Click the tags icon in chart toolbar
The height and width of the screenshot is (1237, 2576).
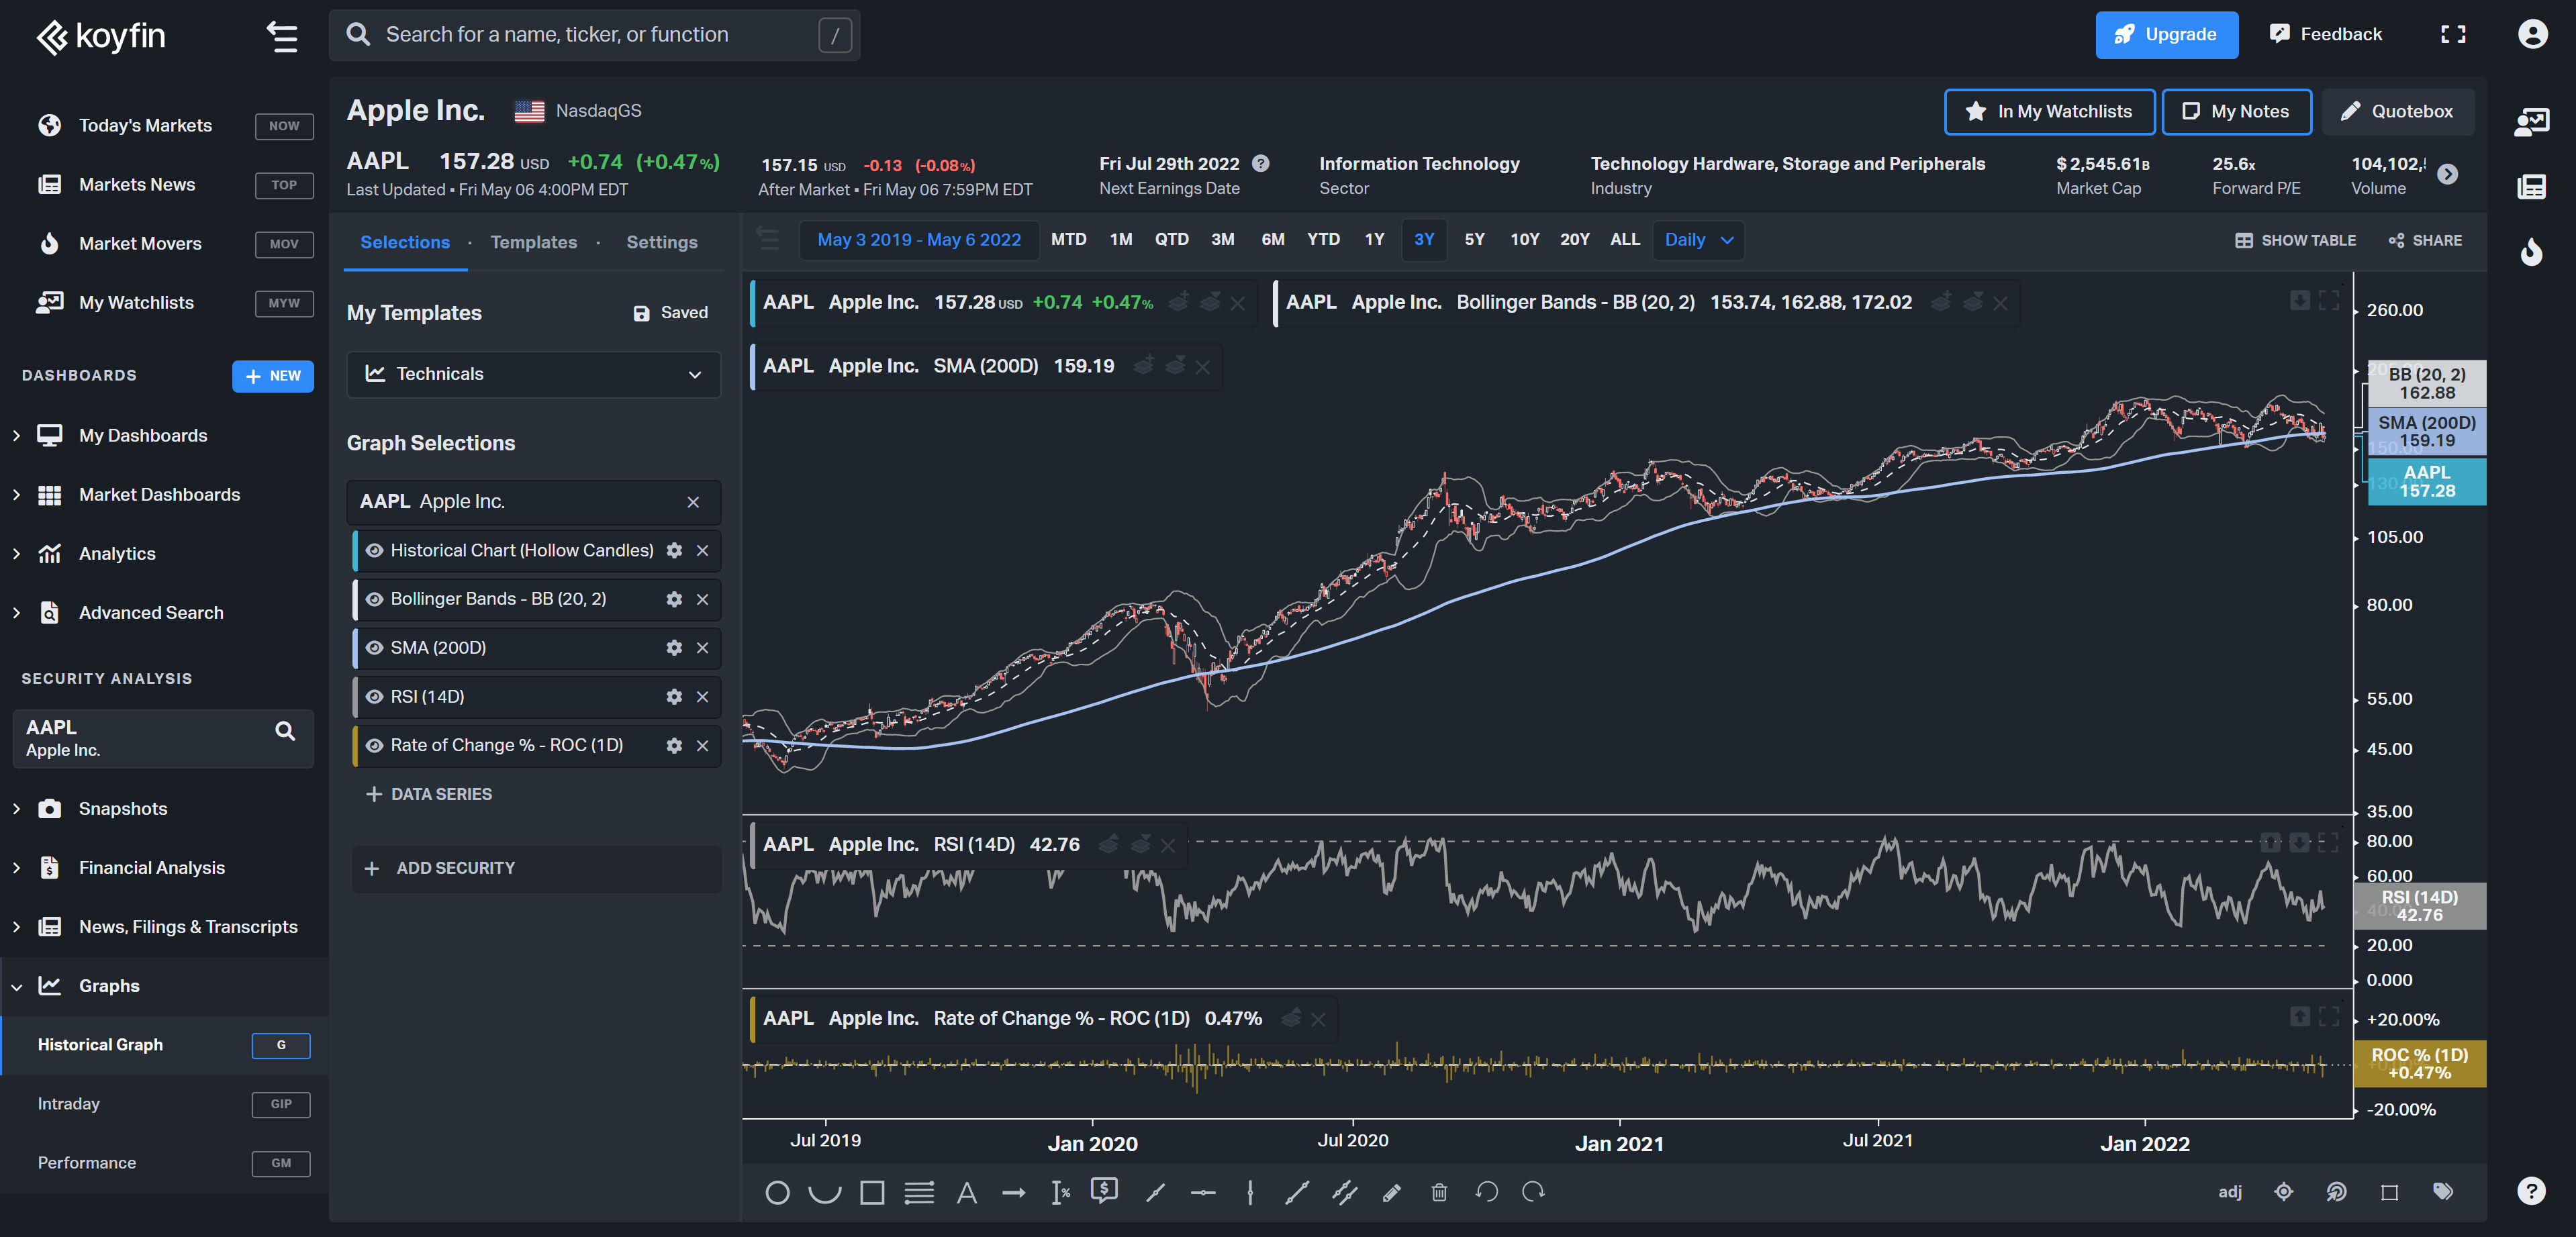pyautogui.click(x=2443, y=1192)
